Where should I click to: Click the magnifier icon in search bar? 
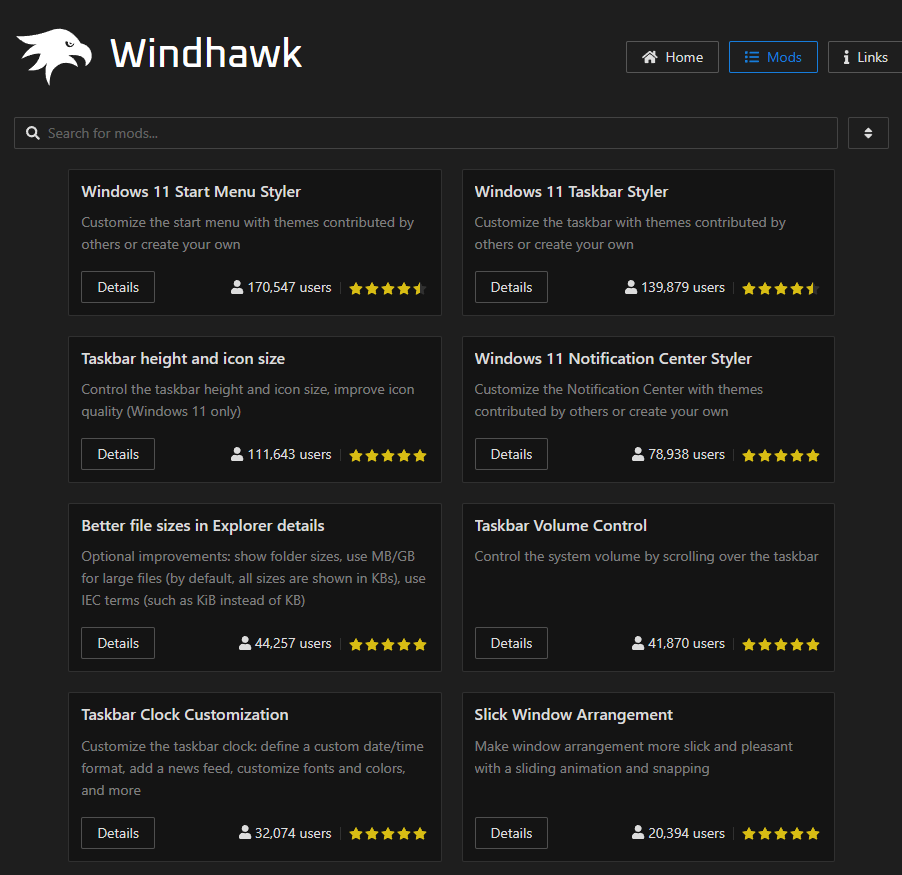click(x=33, y=133)
